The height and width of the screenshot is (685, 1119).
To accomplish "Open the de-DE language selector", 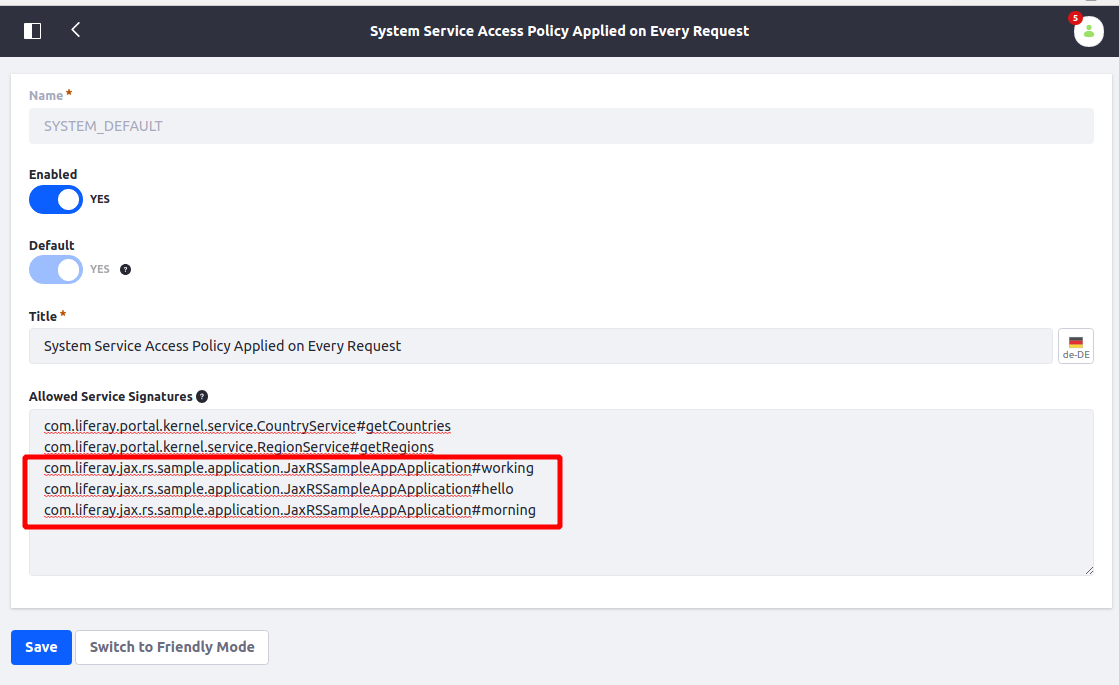I will coord(1075,346).
